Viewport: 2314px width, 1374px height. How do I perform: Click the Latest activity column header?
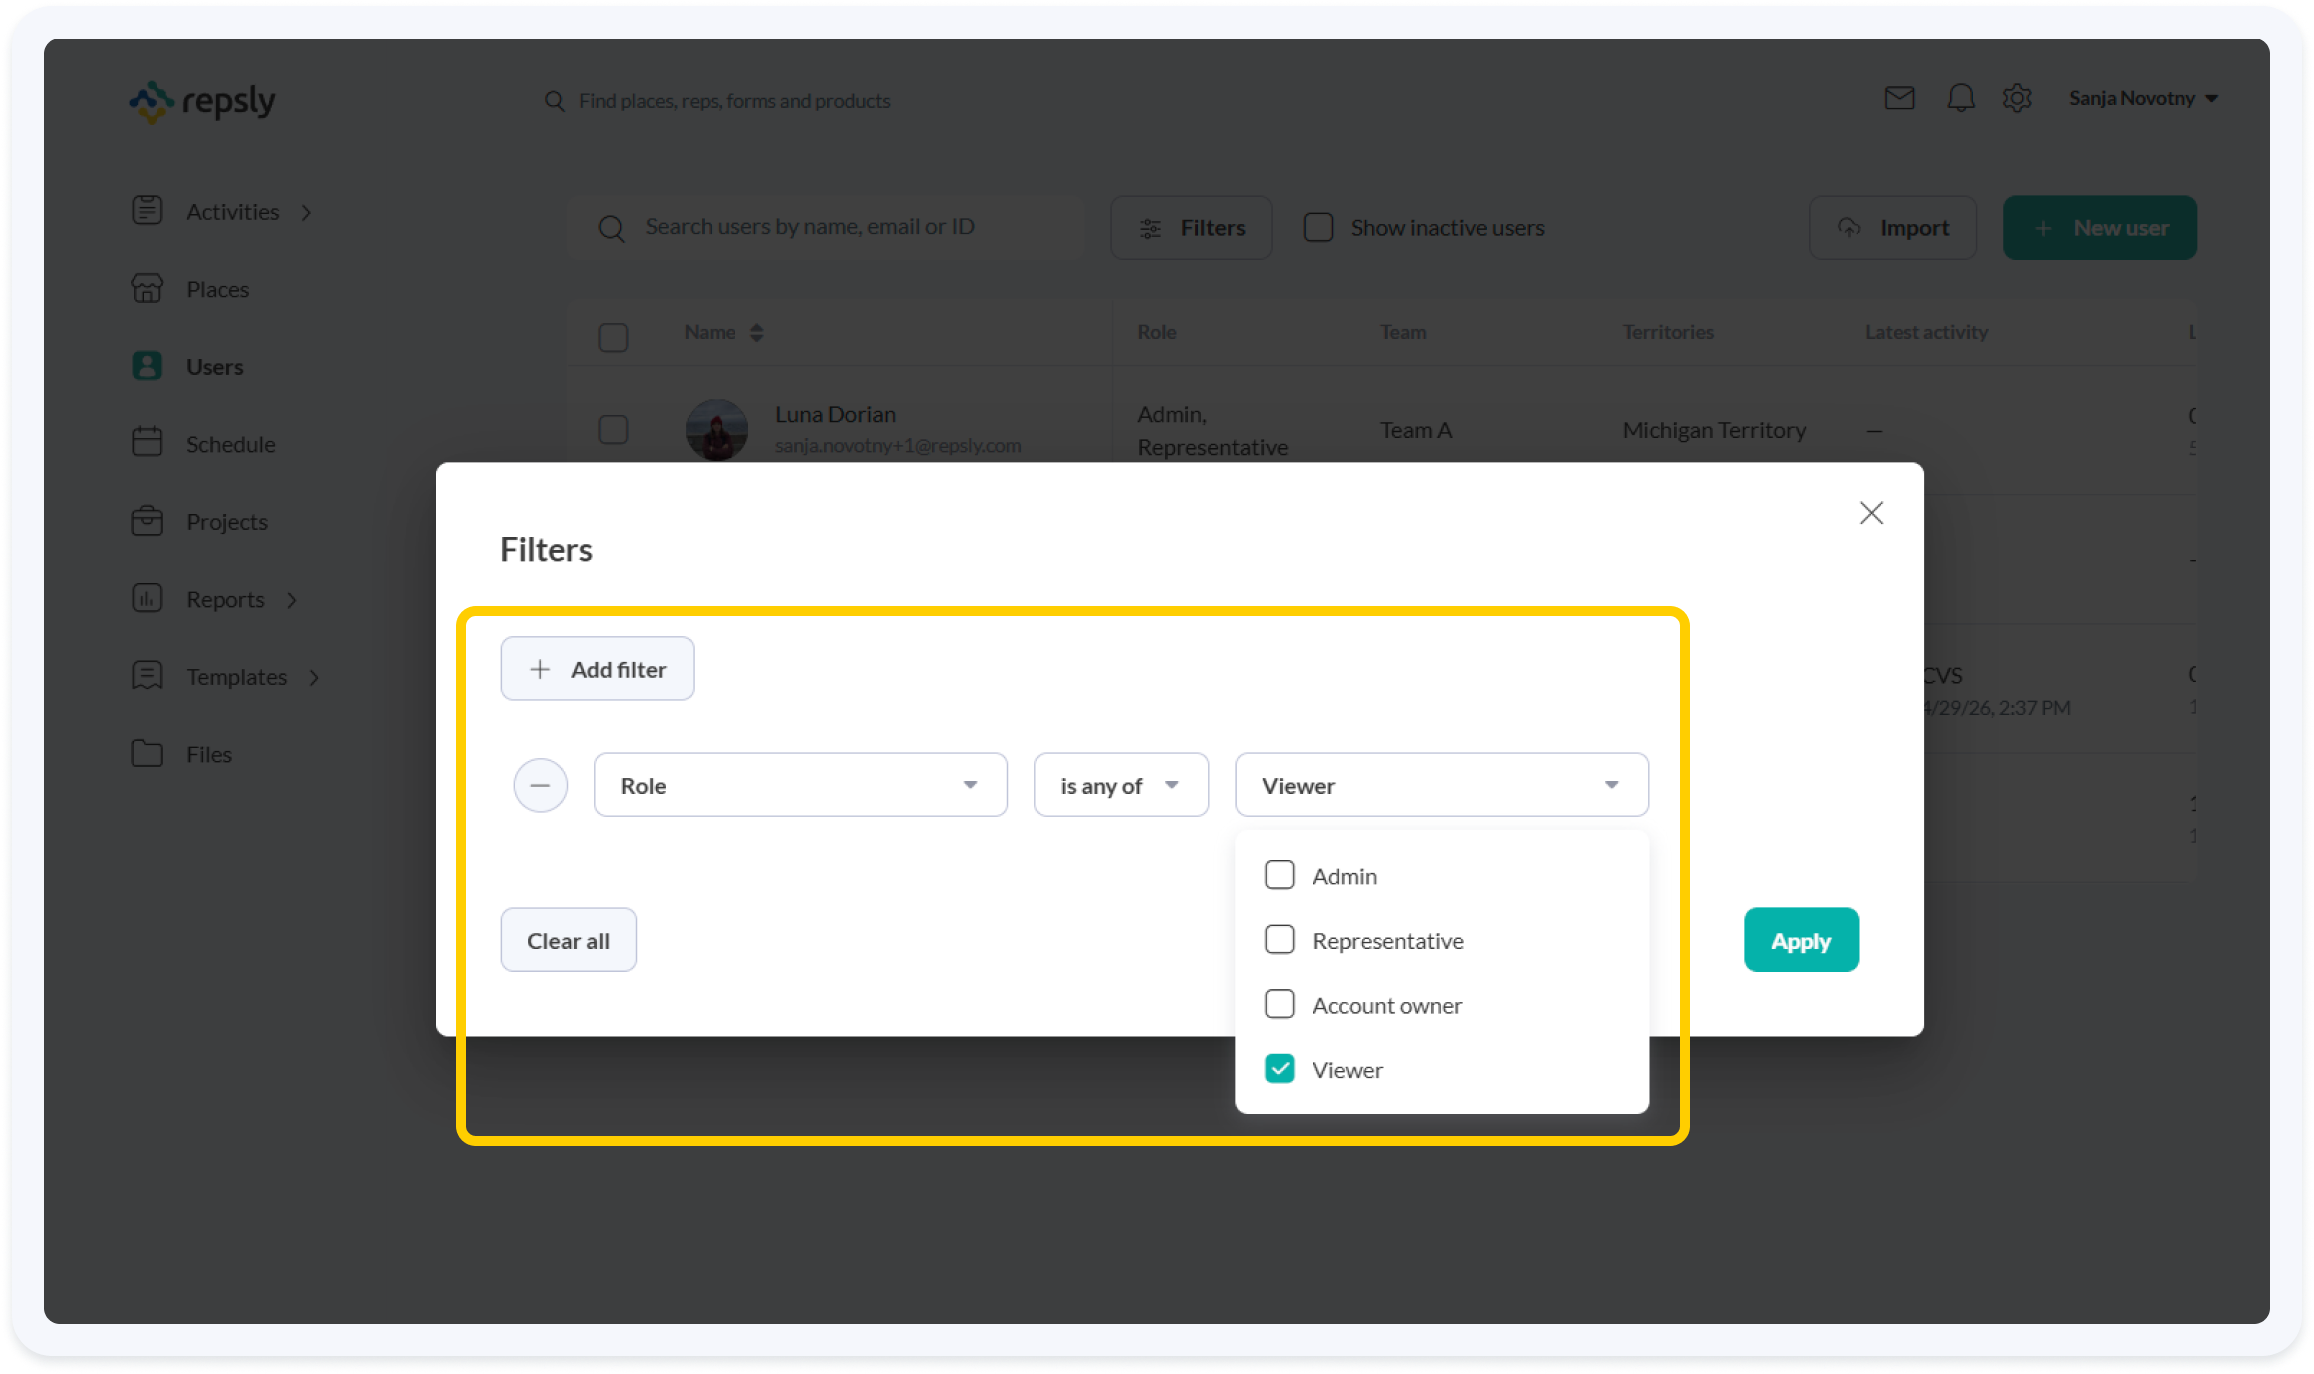click(1926, 332)
